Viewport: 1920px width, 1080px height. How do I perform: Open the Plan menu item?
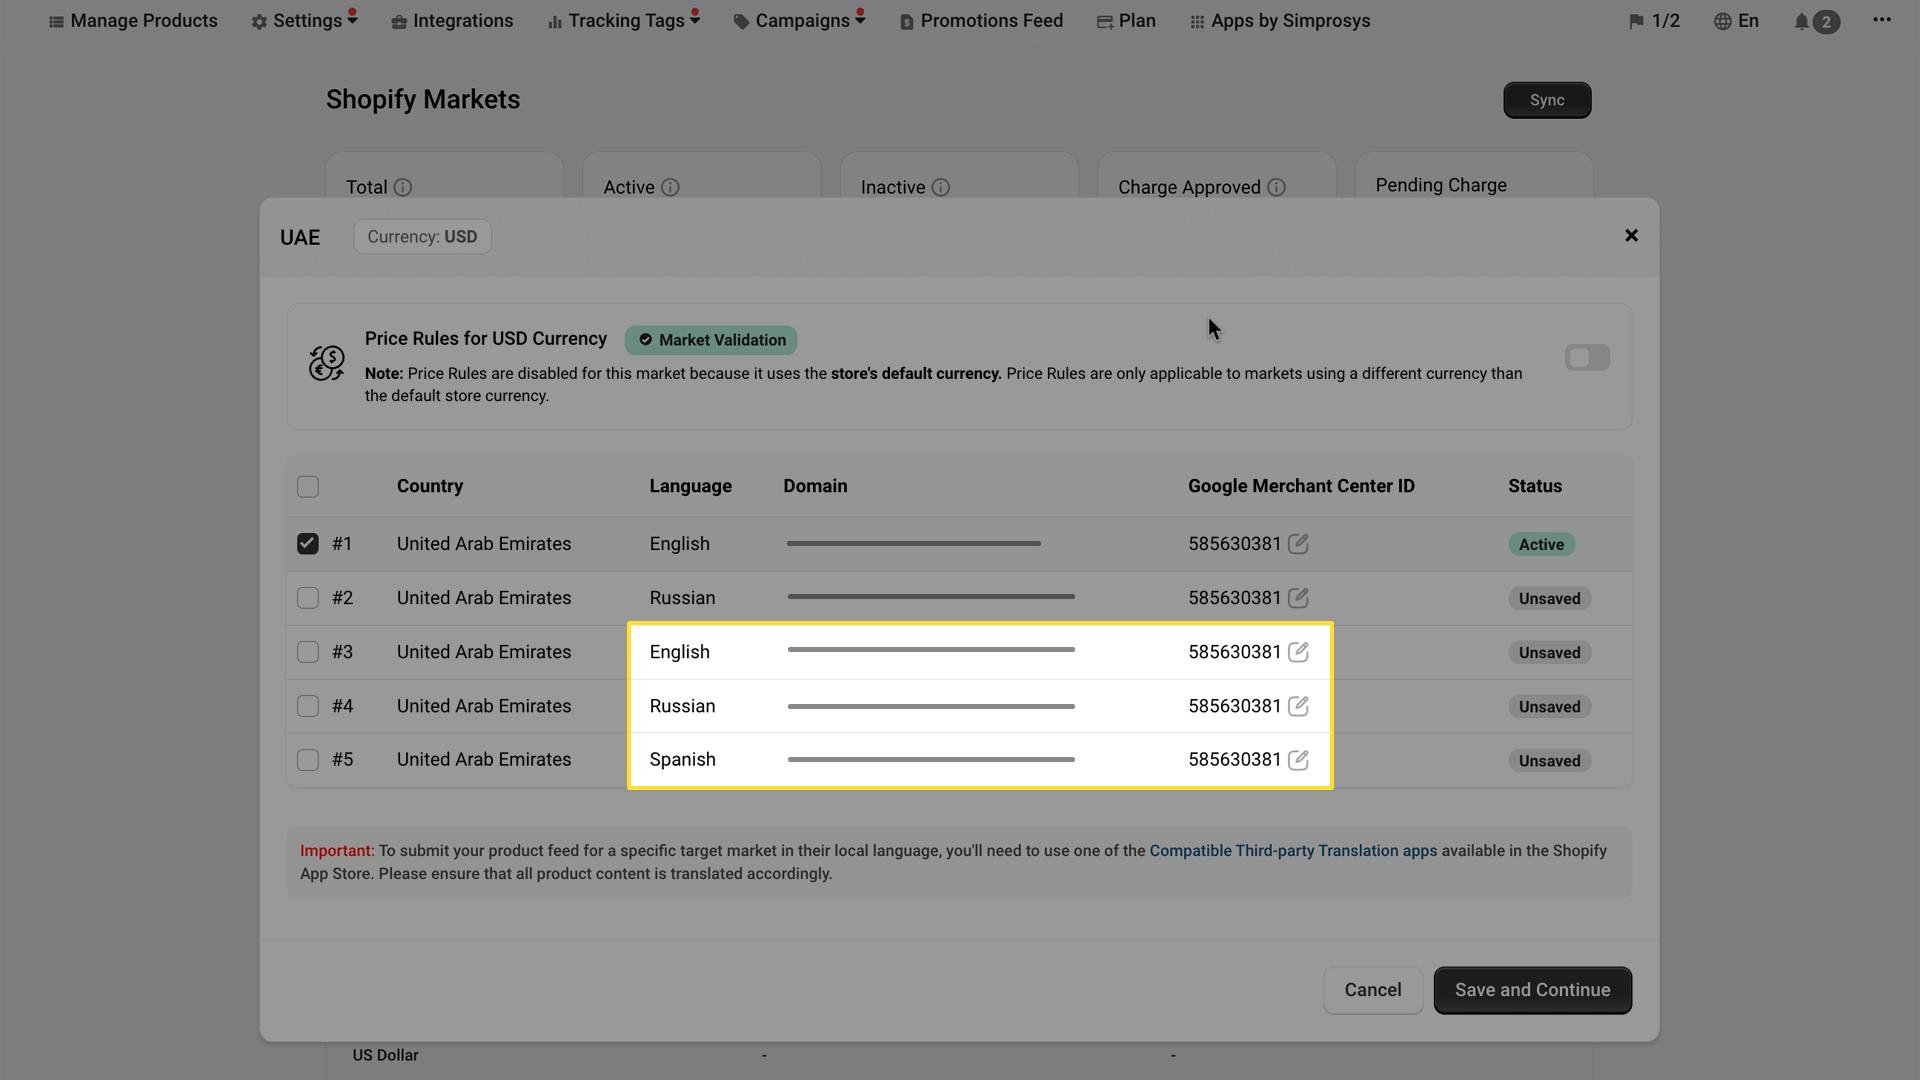coord(1126,20)
